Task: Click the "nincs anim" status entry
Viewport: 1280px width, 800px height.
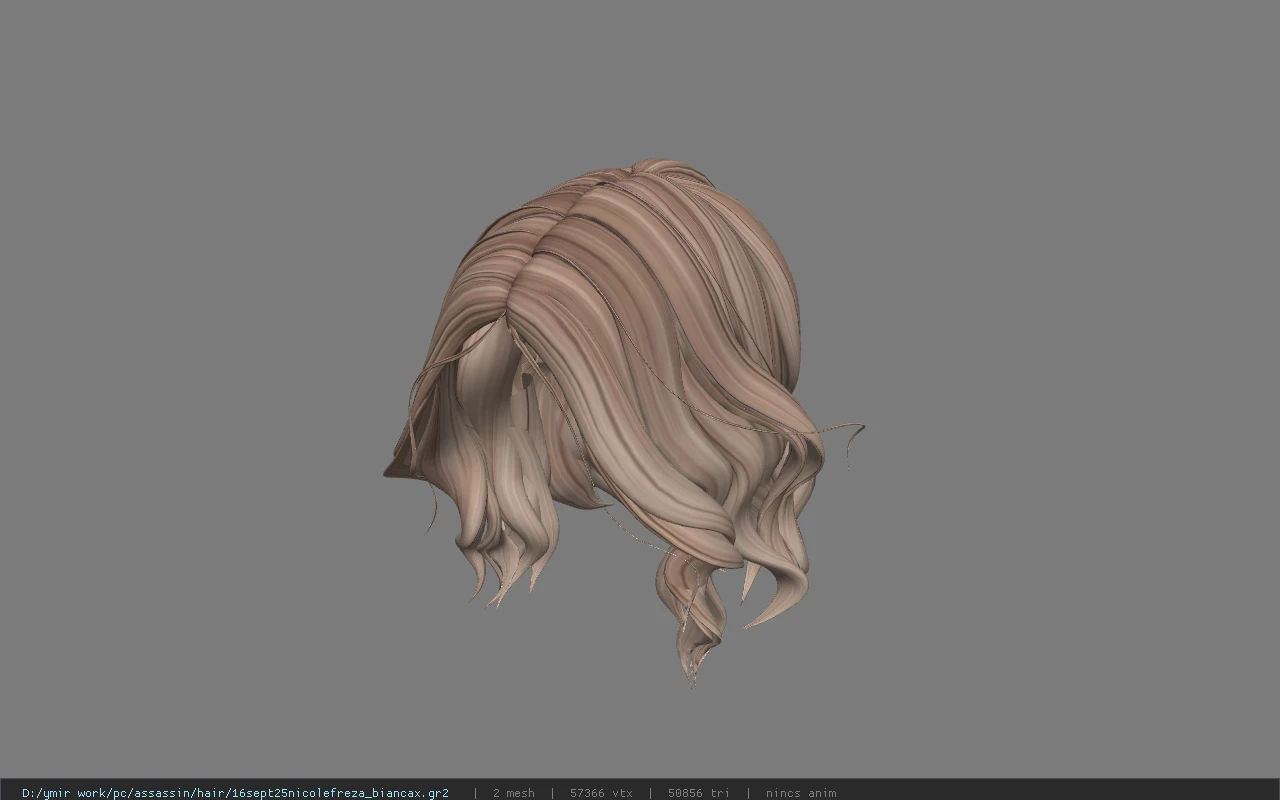Action: coord(801,793)
